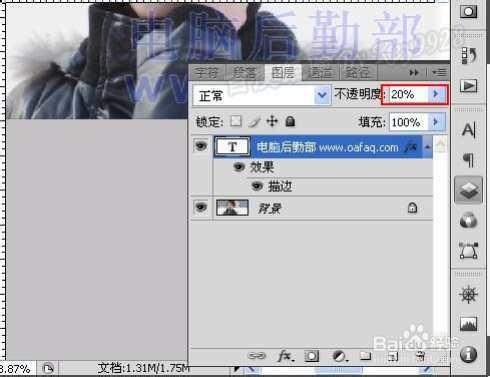Click the fx icon on text layer
The height and width of the screenshot is (377, 490).
411,147
